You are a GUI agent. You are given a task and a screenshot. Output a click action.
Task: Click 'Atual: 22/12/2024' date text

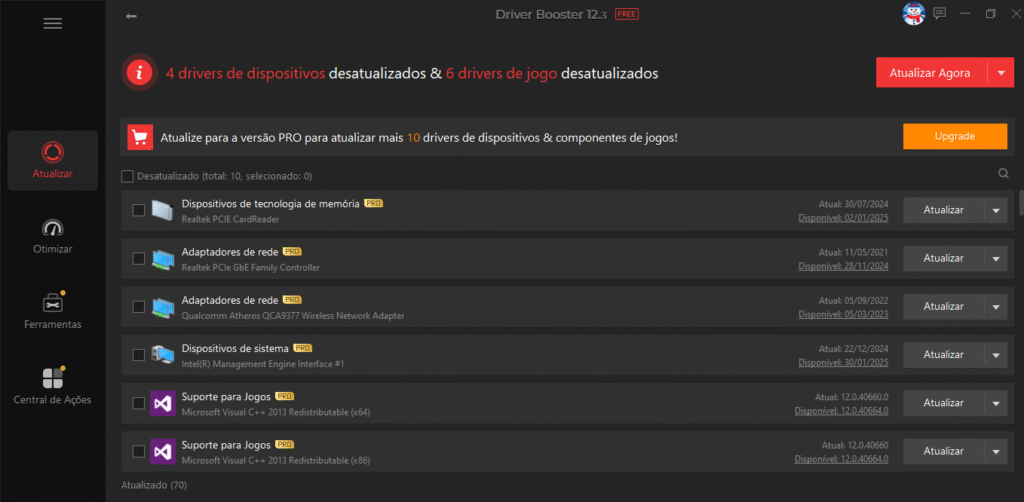[x=854, y=349]
